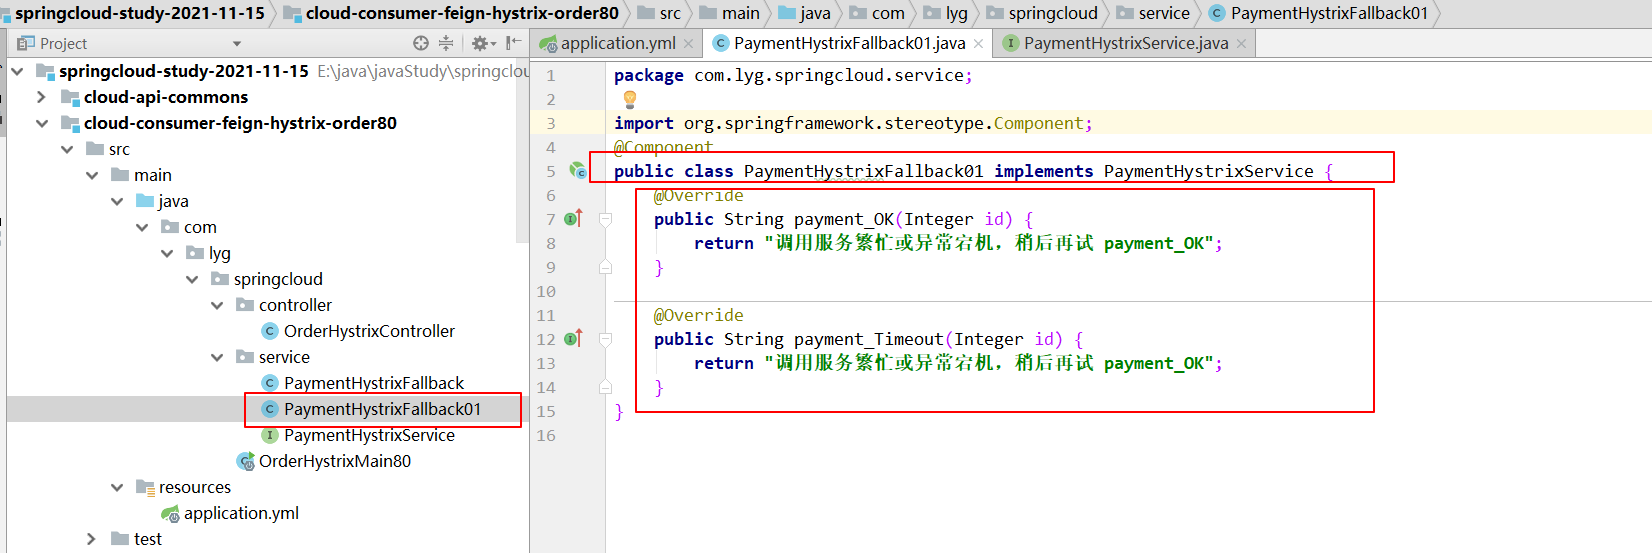Select cloud-api-commons module in tree

point(166,97)
